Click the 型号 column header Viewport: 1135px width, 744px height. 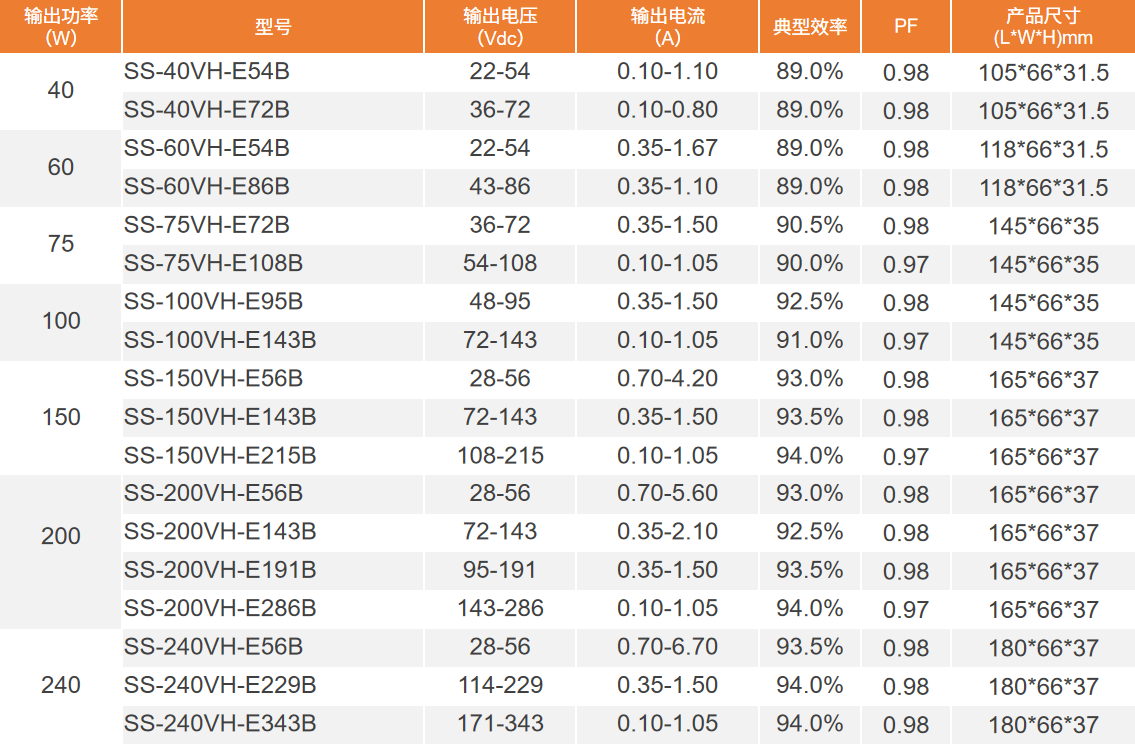pos(272,27)
